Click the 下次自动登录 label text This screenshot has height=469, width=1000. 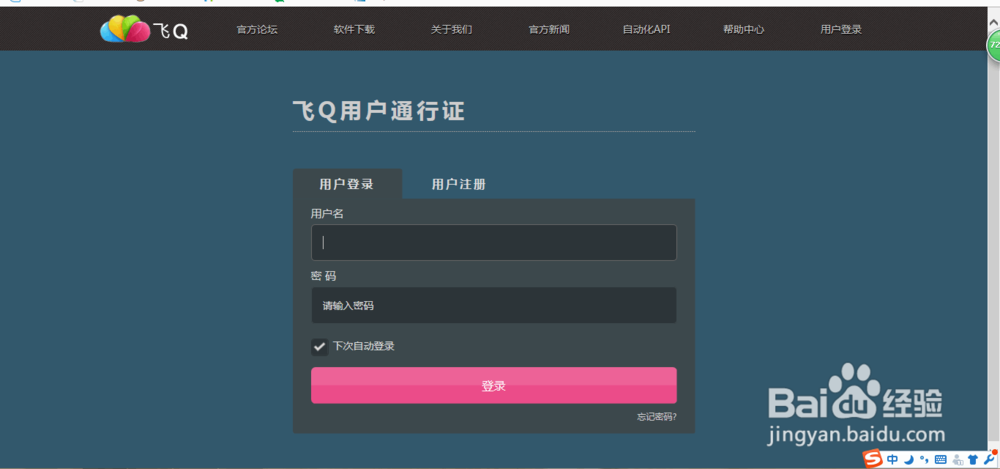tap(364, 346)
